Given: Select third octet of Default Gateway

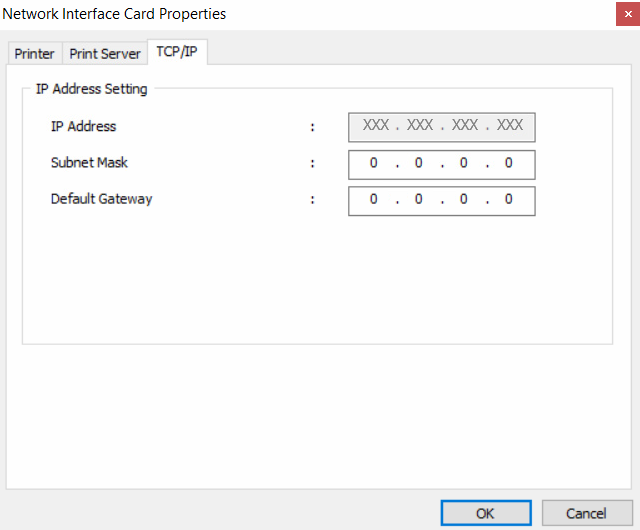Looking at the screenshot, I should (x=464, y=199).
